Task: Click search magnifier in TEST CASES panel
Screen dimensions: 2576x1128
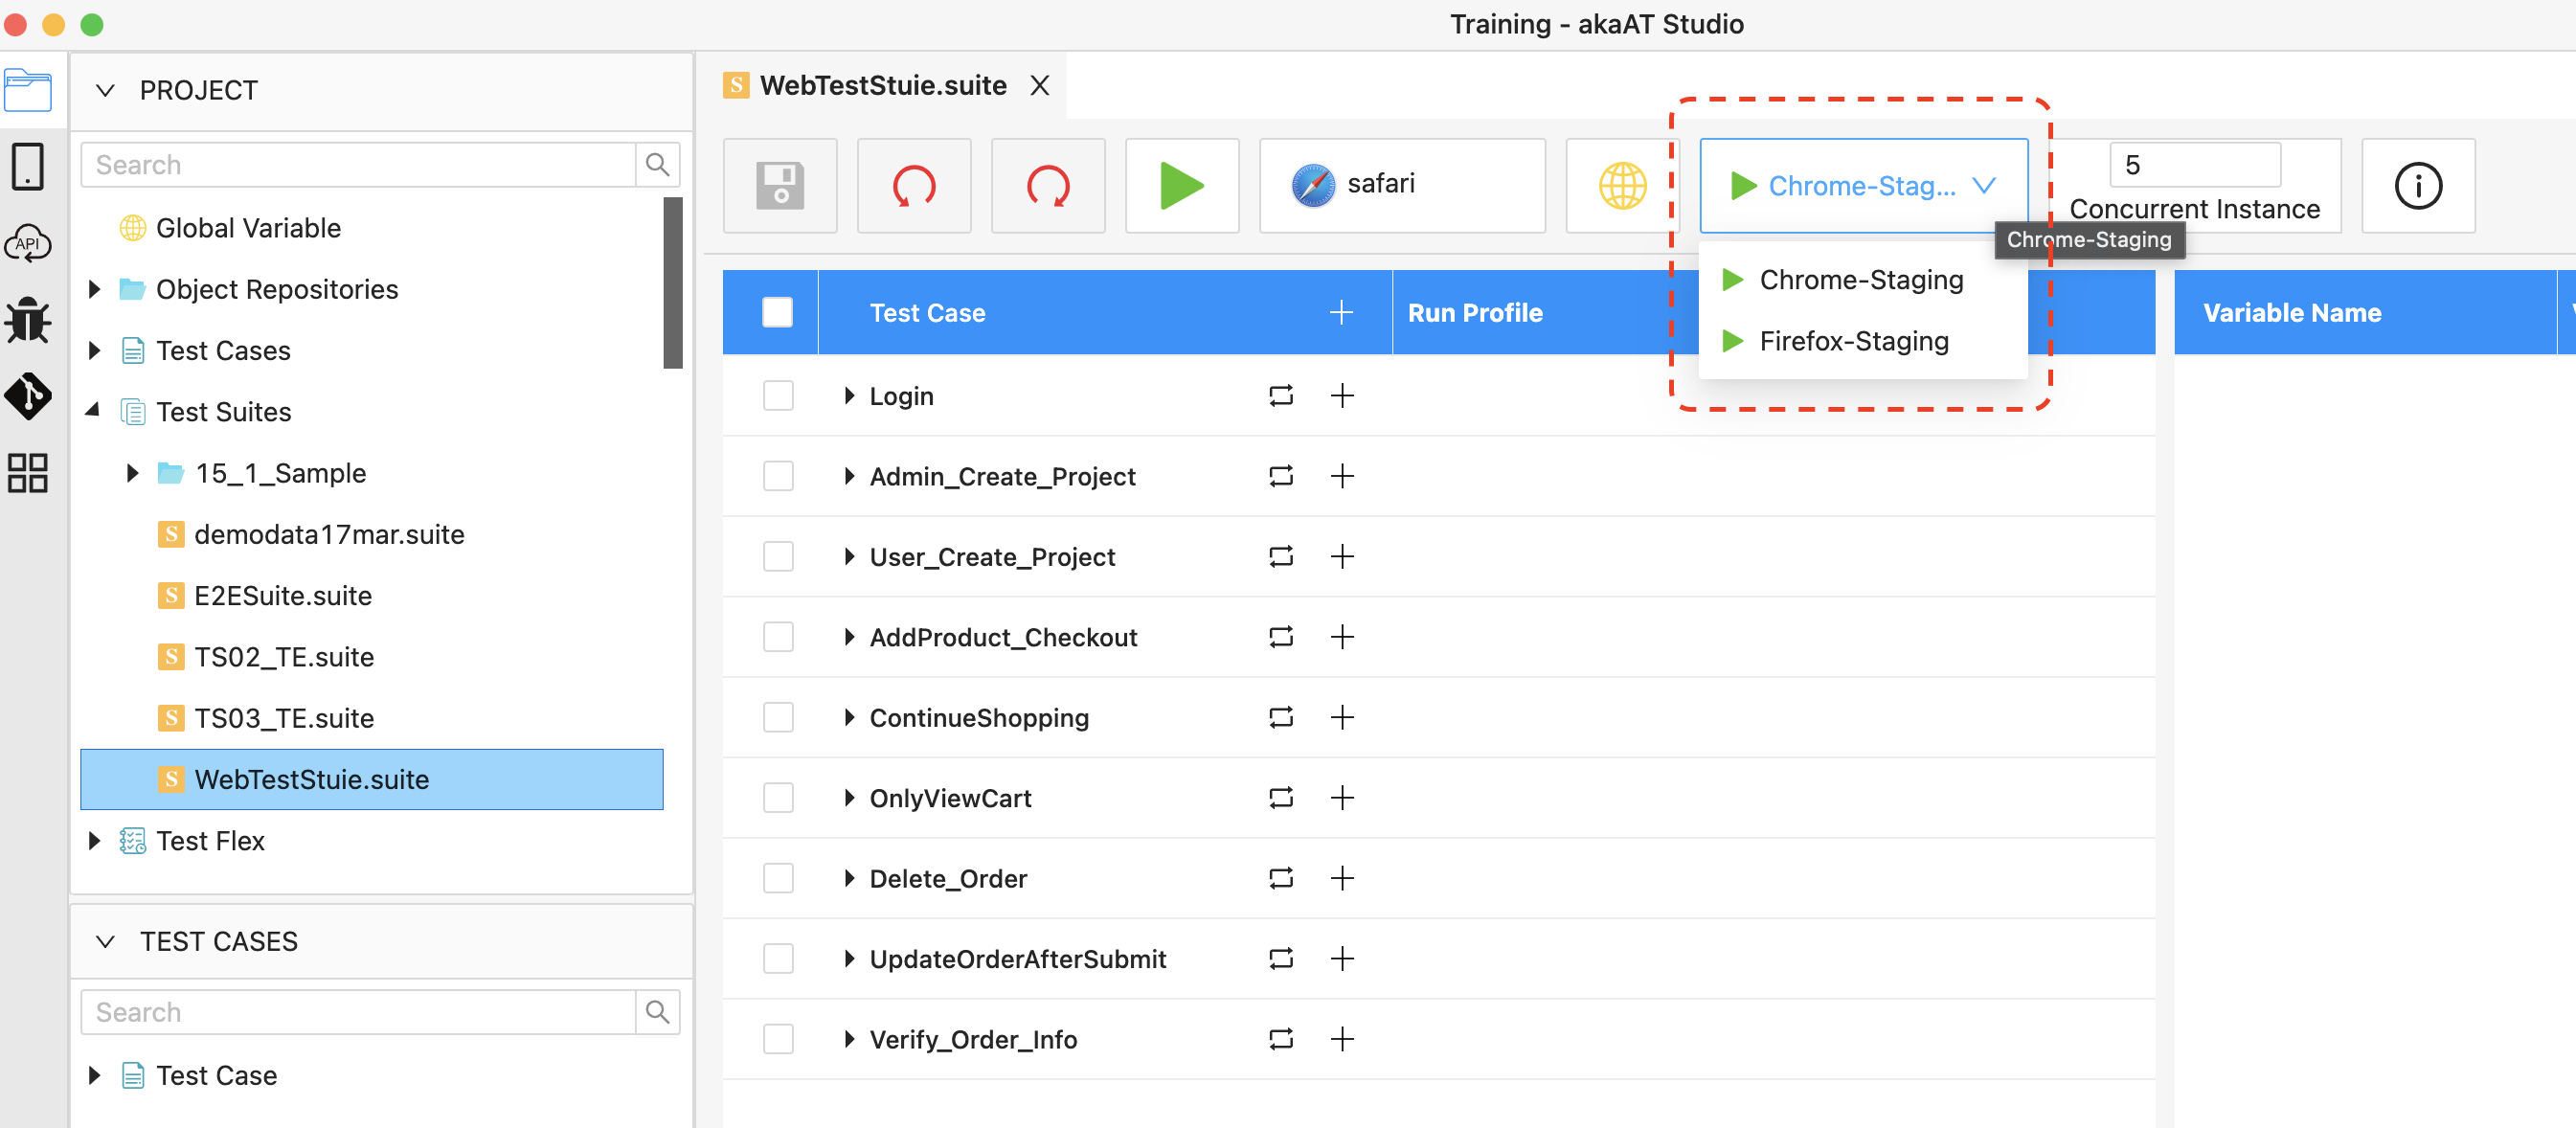Action: pos(658,1012)
